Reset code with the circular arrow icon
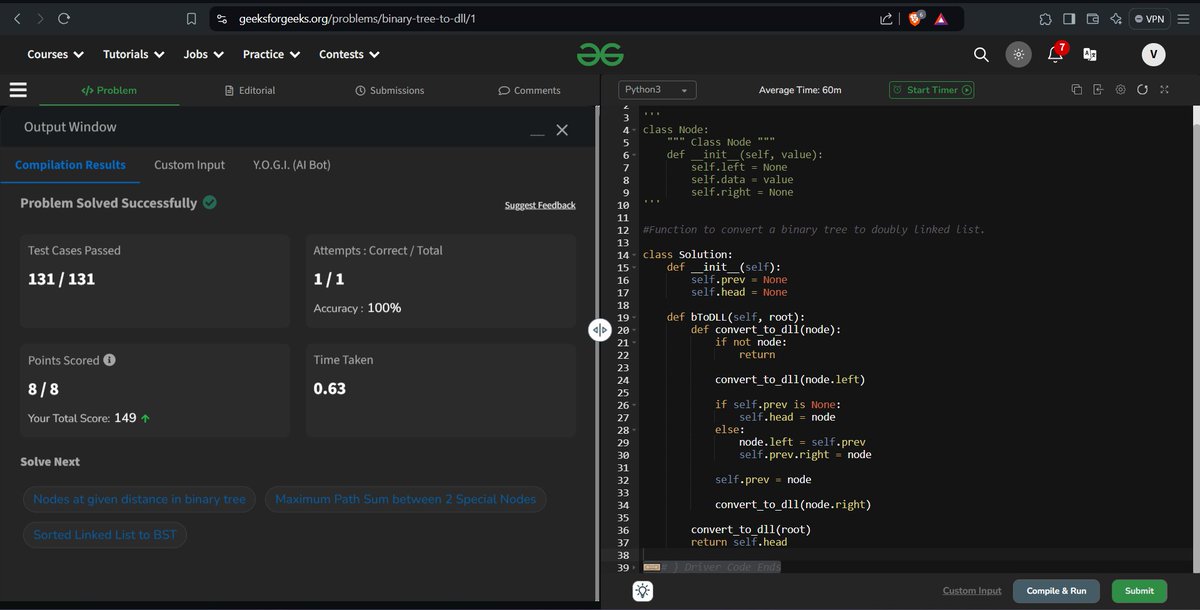Viewport: 1200px width, 610px height. [x=1142, y=90]
